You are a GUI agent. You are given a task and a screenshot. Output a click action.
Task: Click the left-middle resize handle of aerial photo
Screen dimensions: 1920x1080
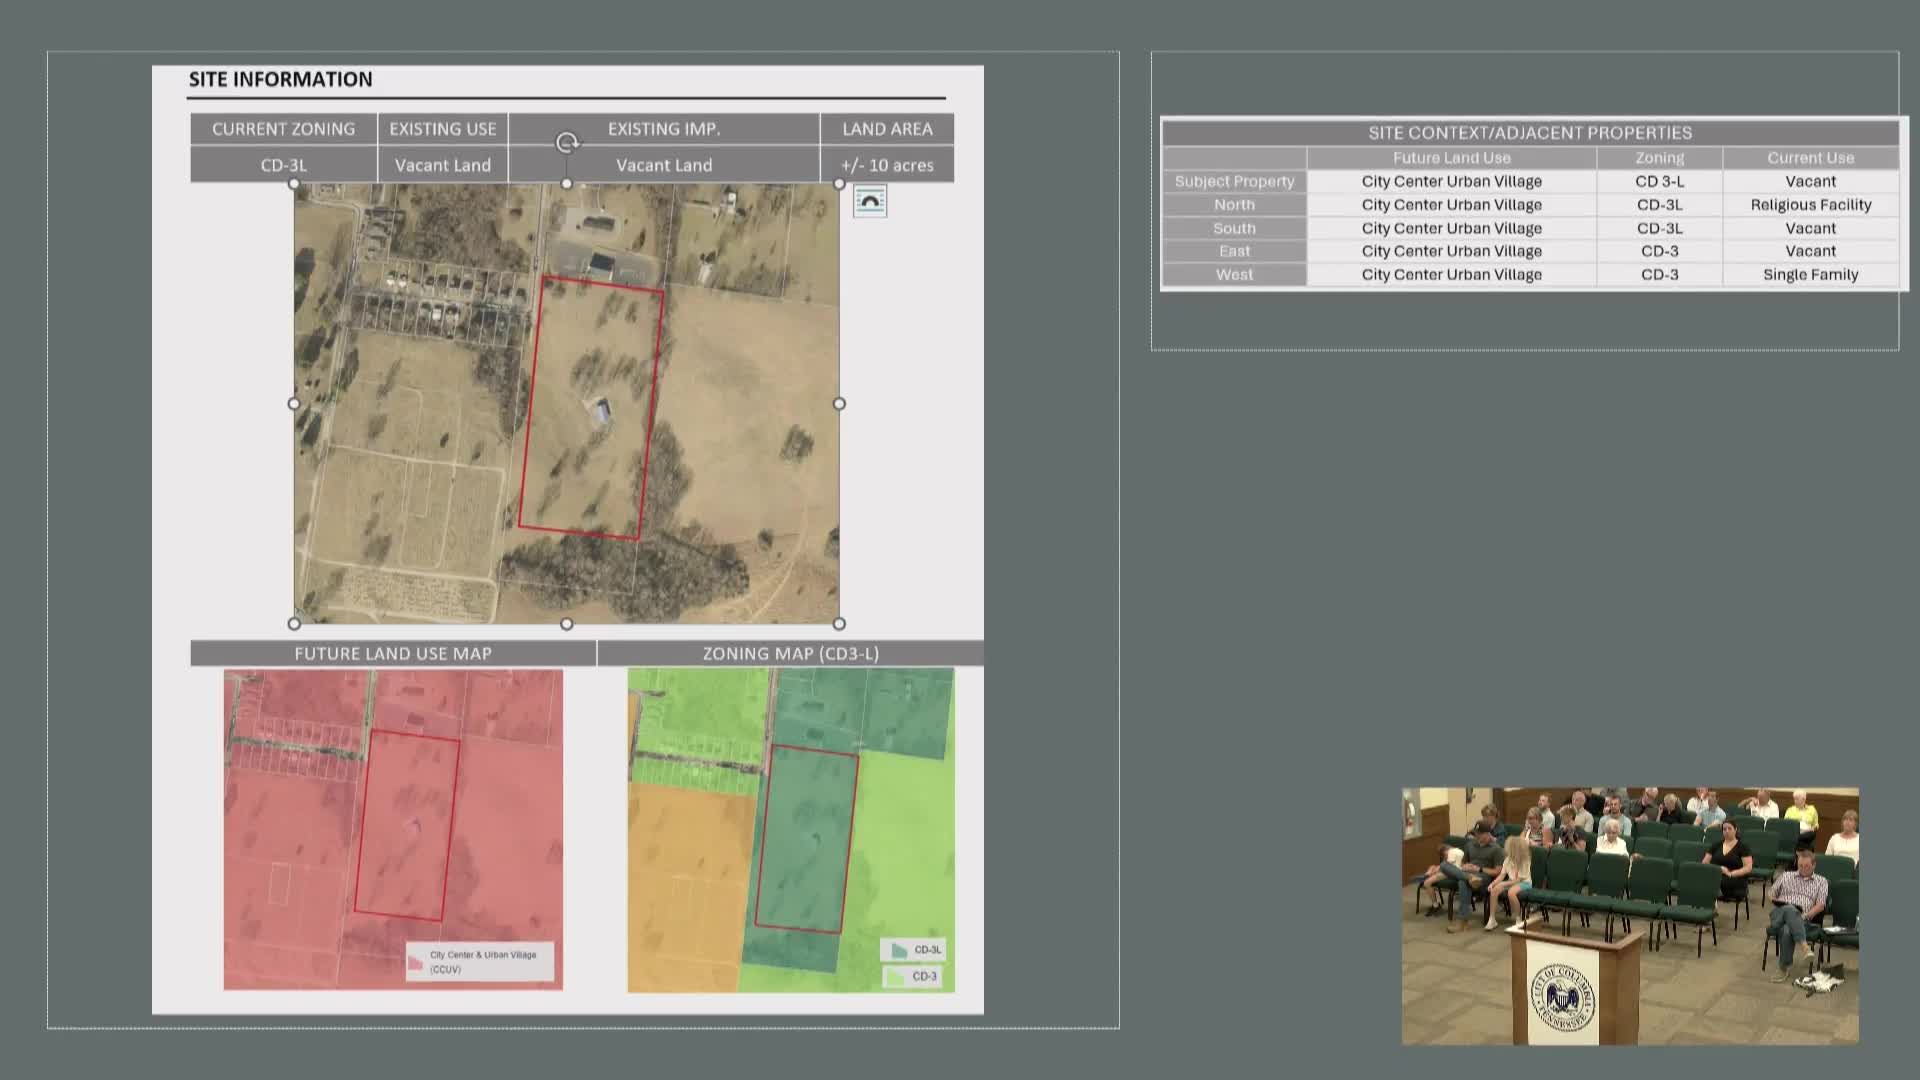point(294,403)
